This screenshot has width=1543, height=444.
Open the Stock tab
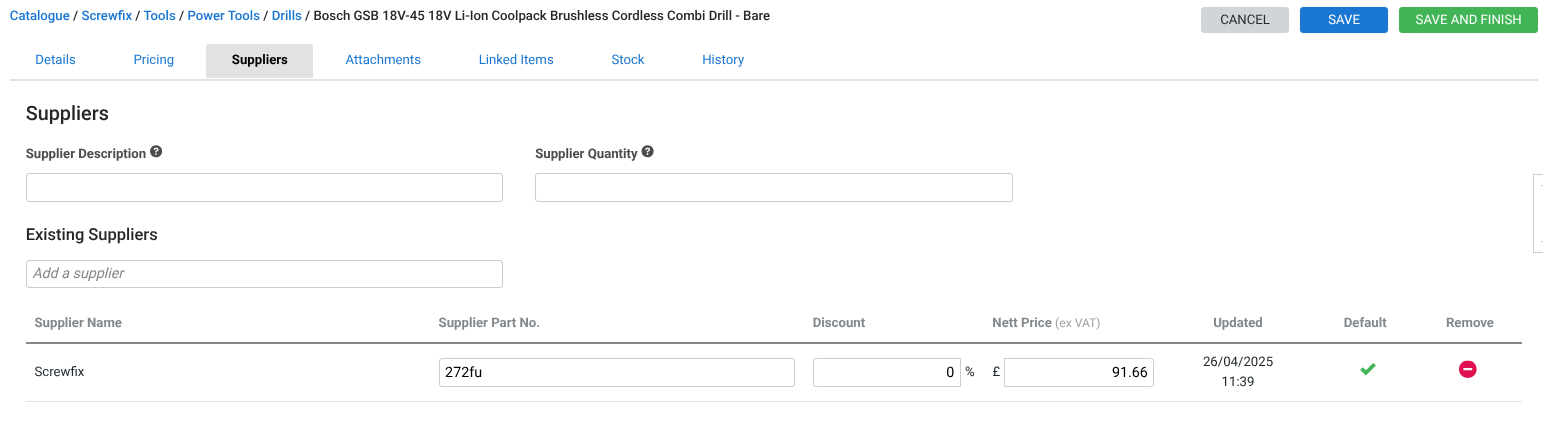pyautogui.click(x=628, y=60)
